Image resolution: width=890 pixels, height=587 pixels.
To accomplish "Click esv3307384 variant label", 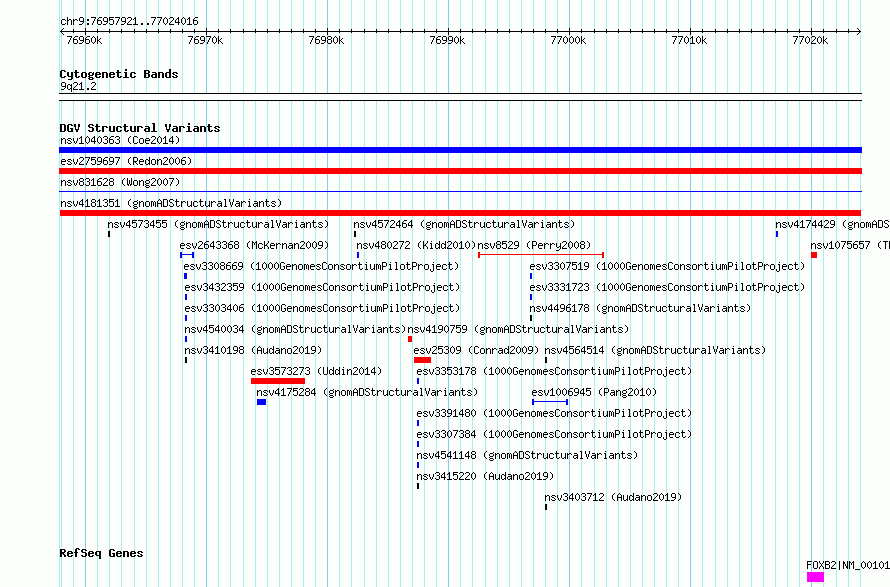I will coord(554,434).
